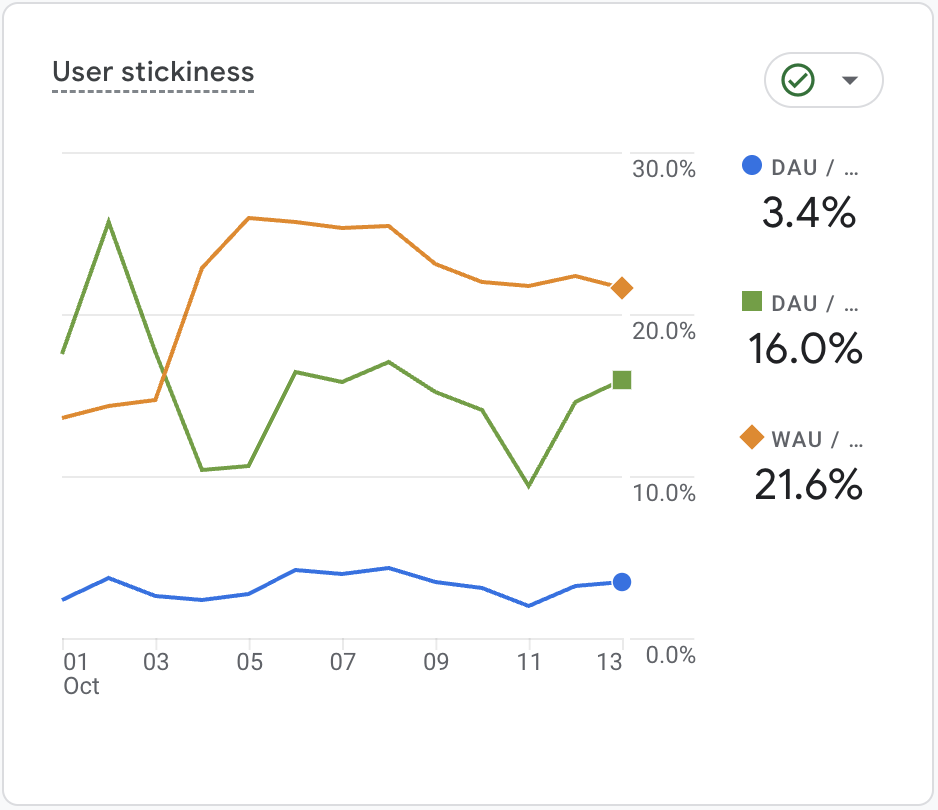This screenshot has height=810, width=938.
Task: Click the 07 date label on x-axis
Action: (x=342, y=662)
